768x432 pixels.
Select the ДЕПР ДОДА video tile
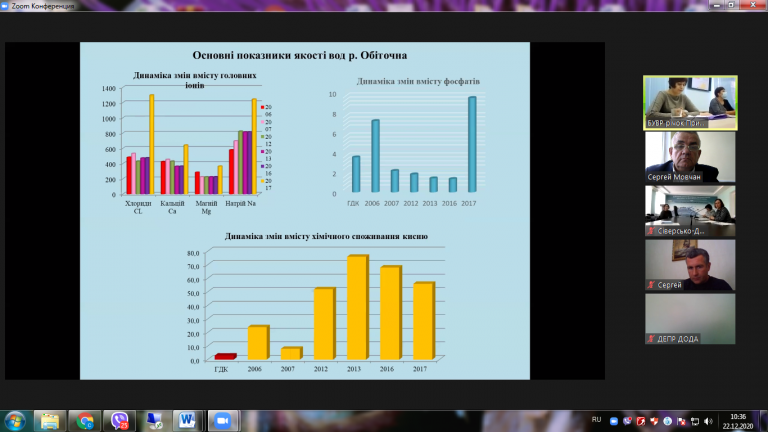tap(690, 319)
